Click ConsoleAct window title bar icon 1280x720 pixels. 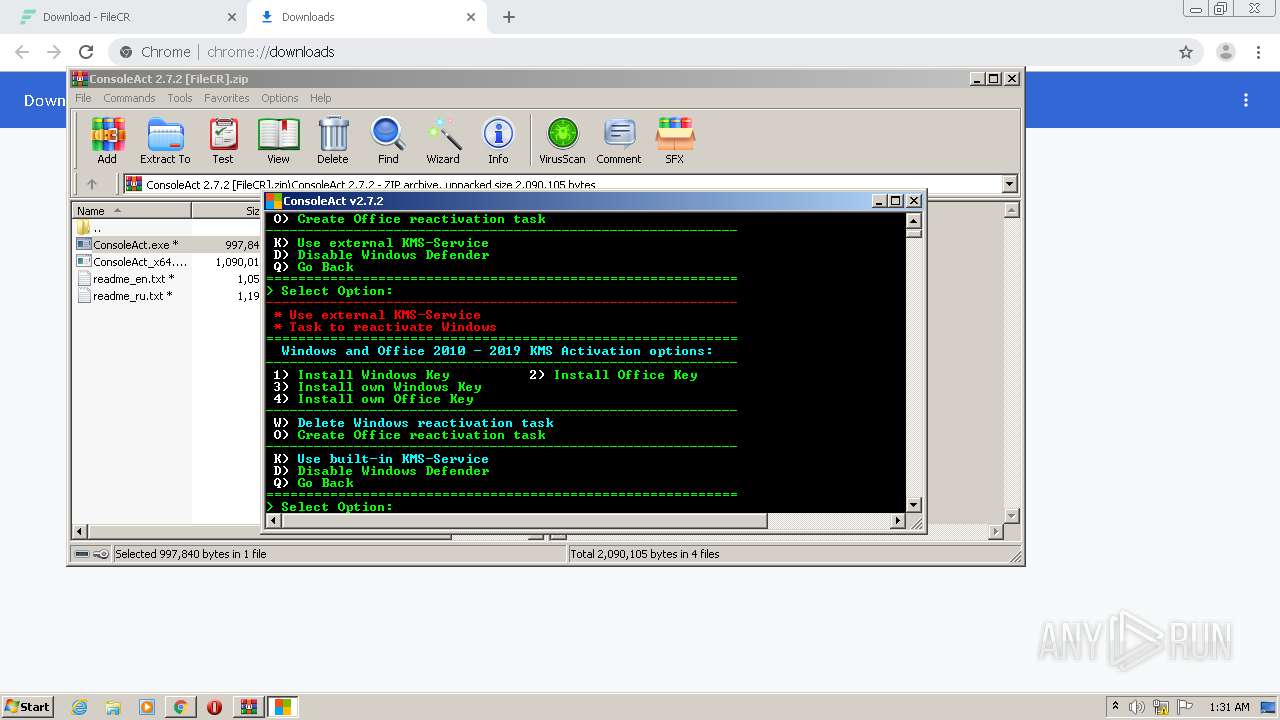pos(273,201)
